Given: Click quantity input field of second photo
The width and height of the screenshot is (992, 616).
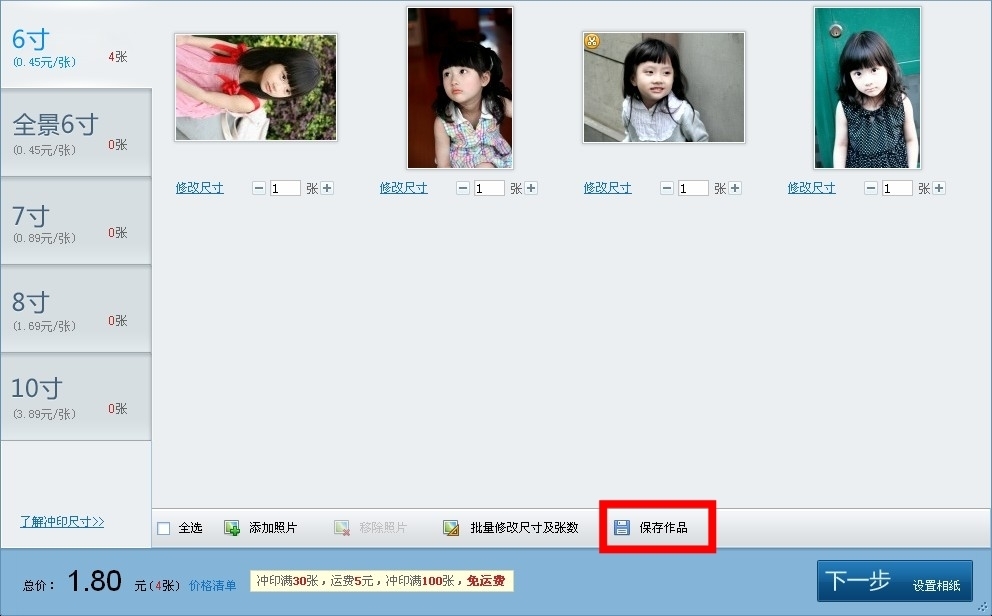Looking at the screenshot, I should [x=489, y=188].
